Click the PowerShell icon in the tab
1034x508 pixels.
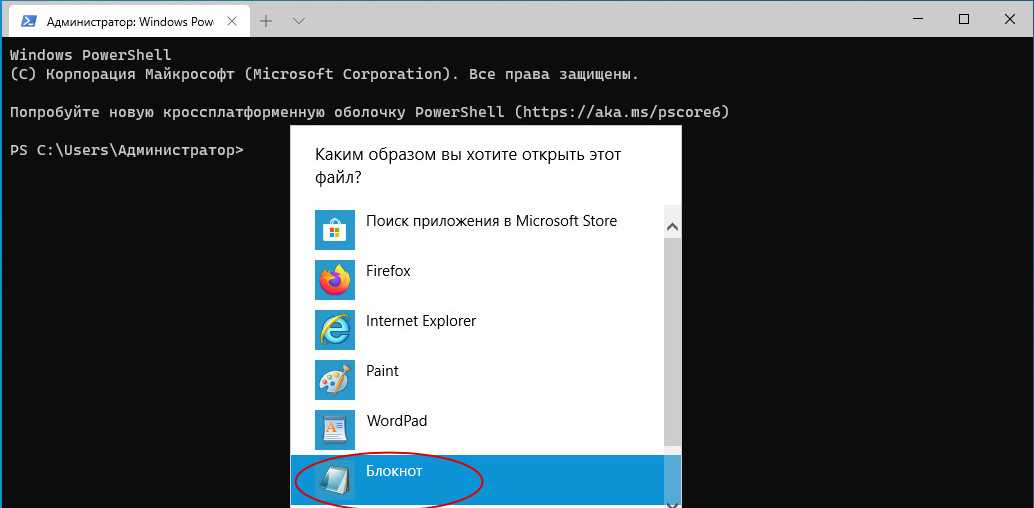tap(29, 20)
